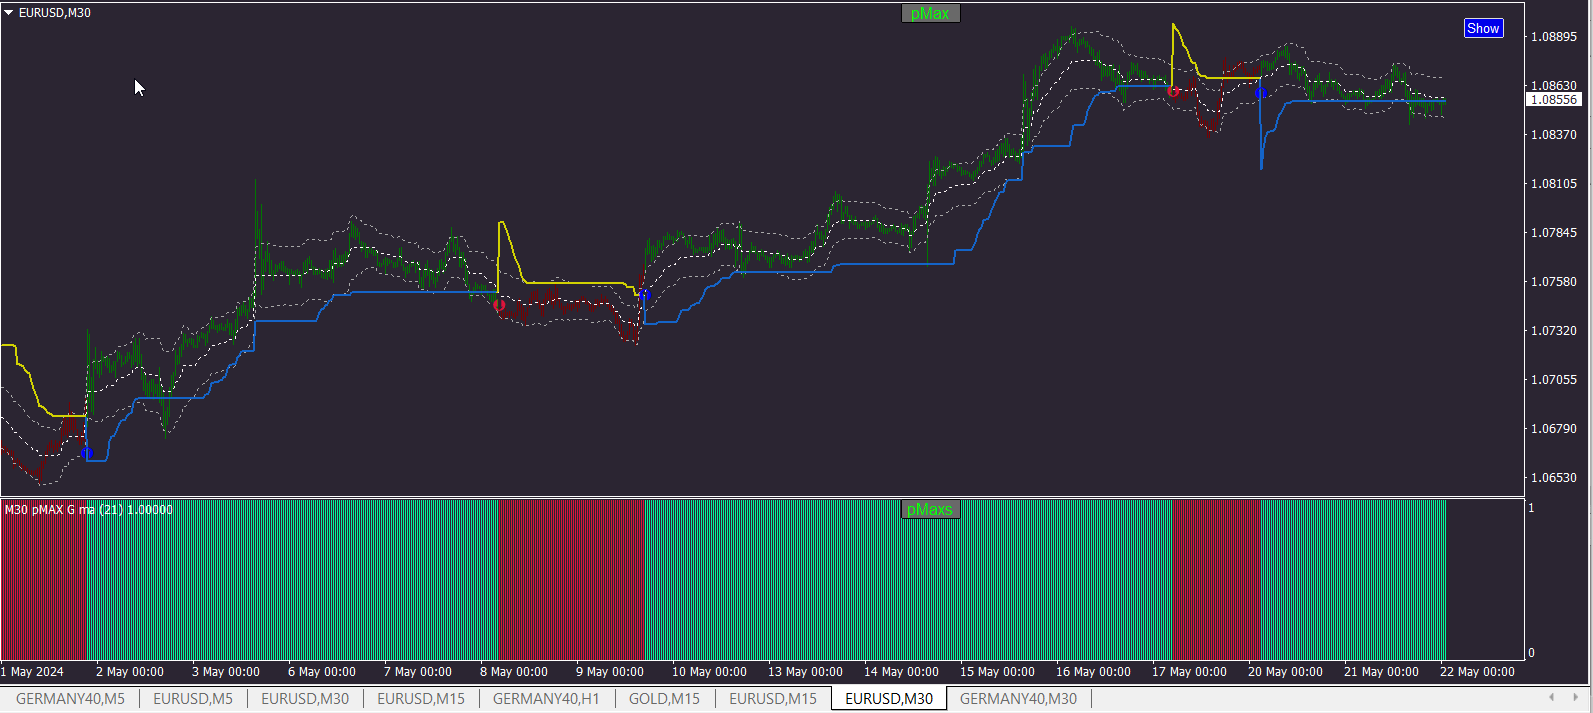Click the 17 May 00:00 time label
1593x713 pixels.
1189,672
